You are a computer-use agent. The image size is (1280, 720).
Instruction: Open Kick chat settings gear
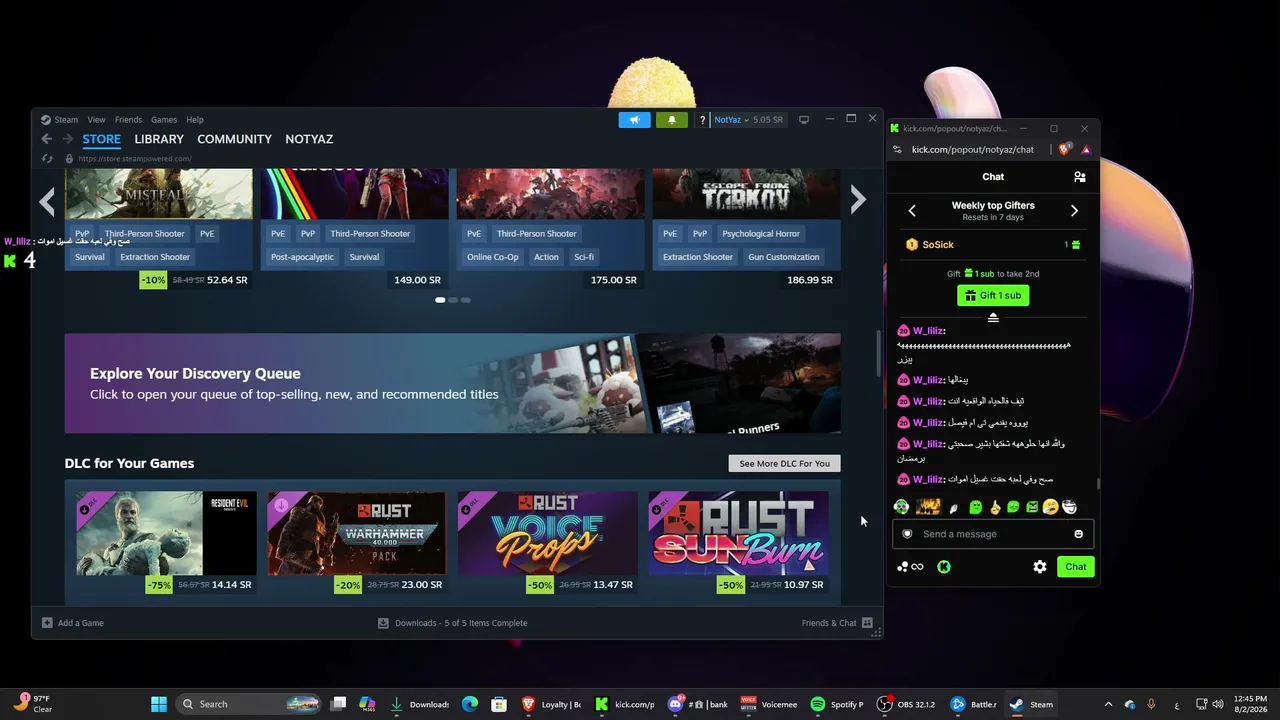(1040, 567)
